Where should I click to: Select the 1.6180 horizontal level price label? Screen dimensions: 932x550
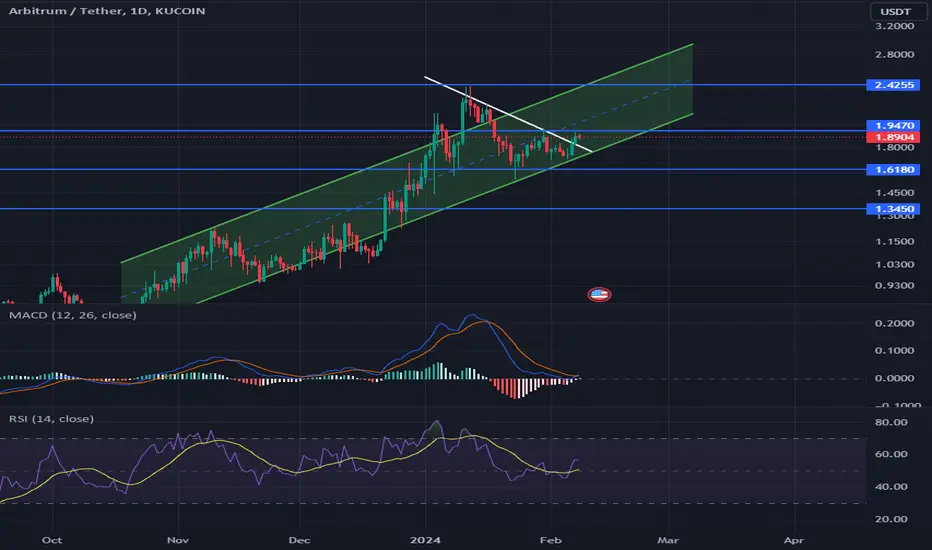tap(893, 169)
